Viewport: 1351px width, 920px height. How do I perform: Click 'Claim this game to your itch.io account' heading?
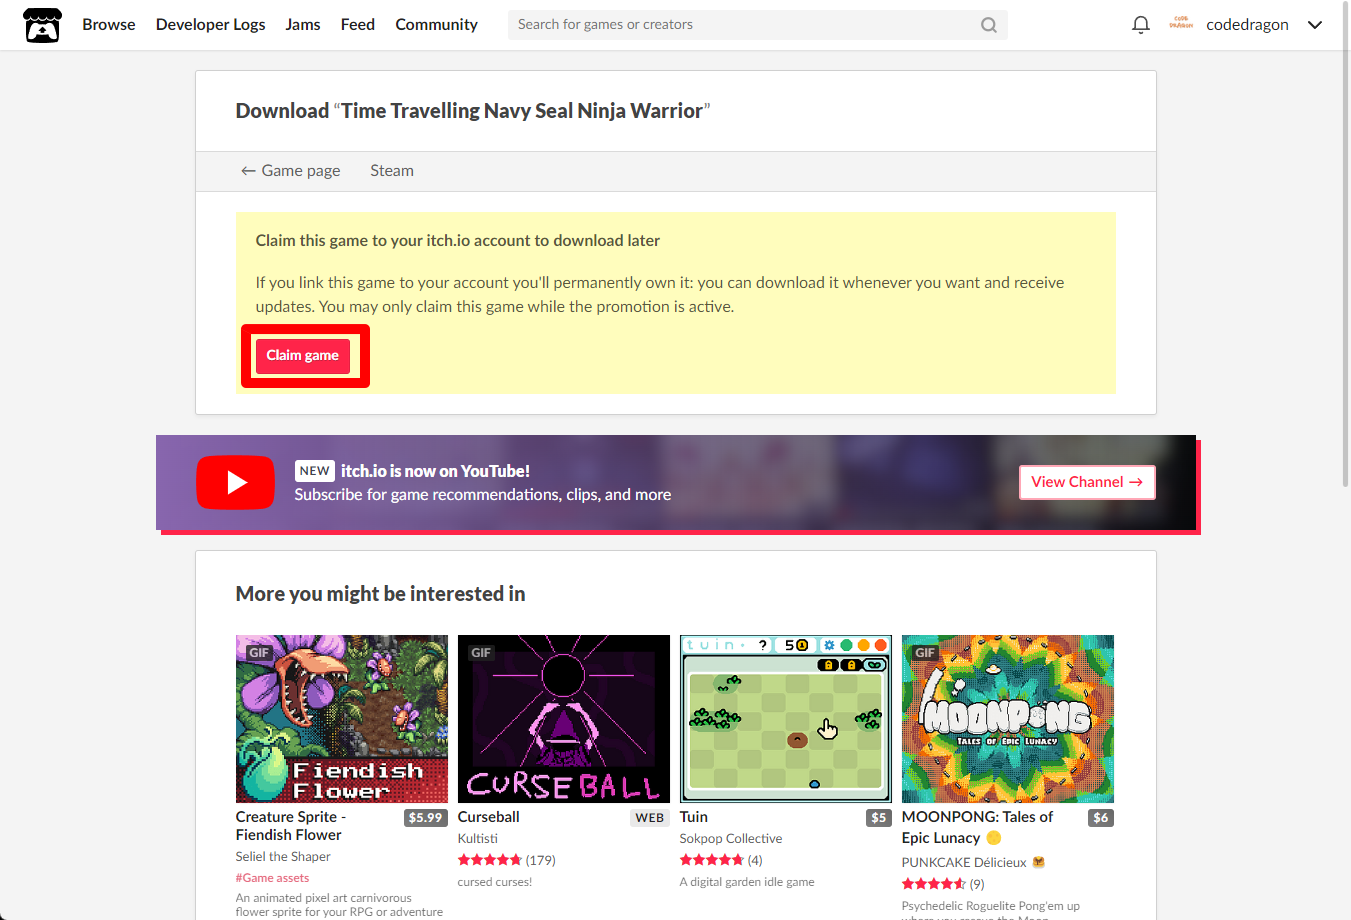[458, 241]
